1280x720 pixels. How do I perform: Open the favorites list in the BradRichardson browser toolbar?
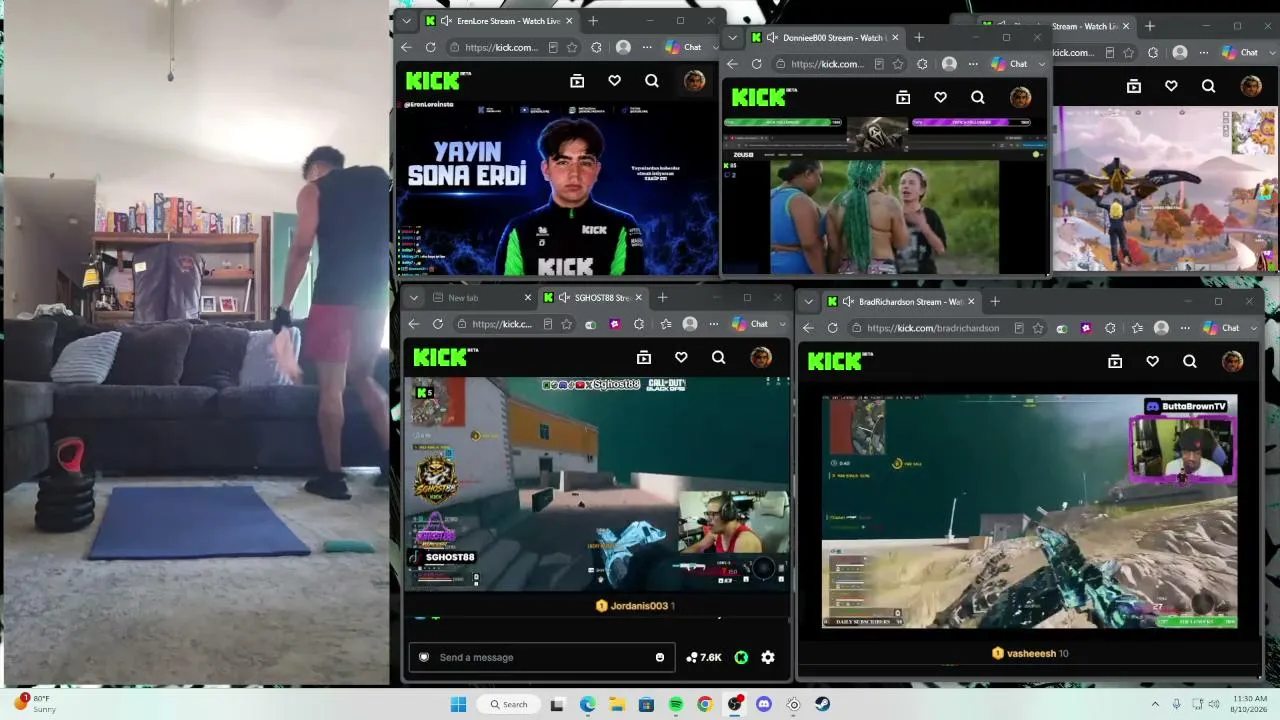click(x=1137, y=328)
